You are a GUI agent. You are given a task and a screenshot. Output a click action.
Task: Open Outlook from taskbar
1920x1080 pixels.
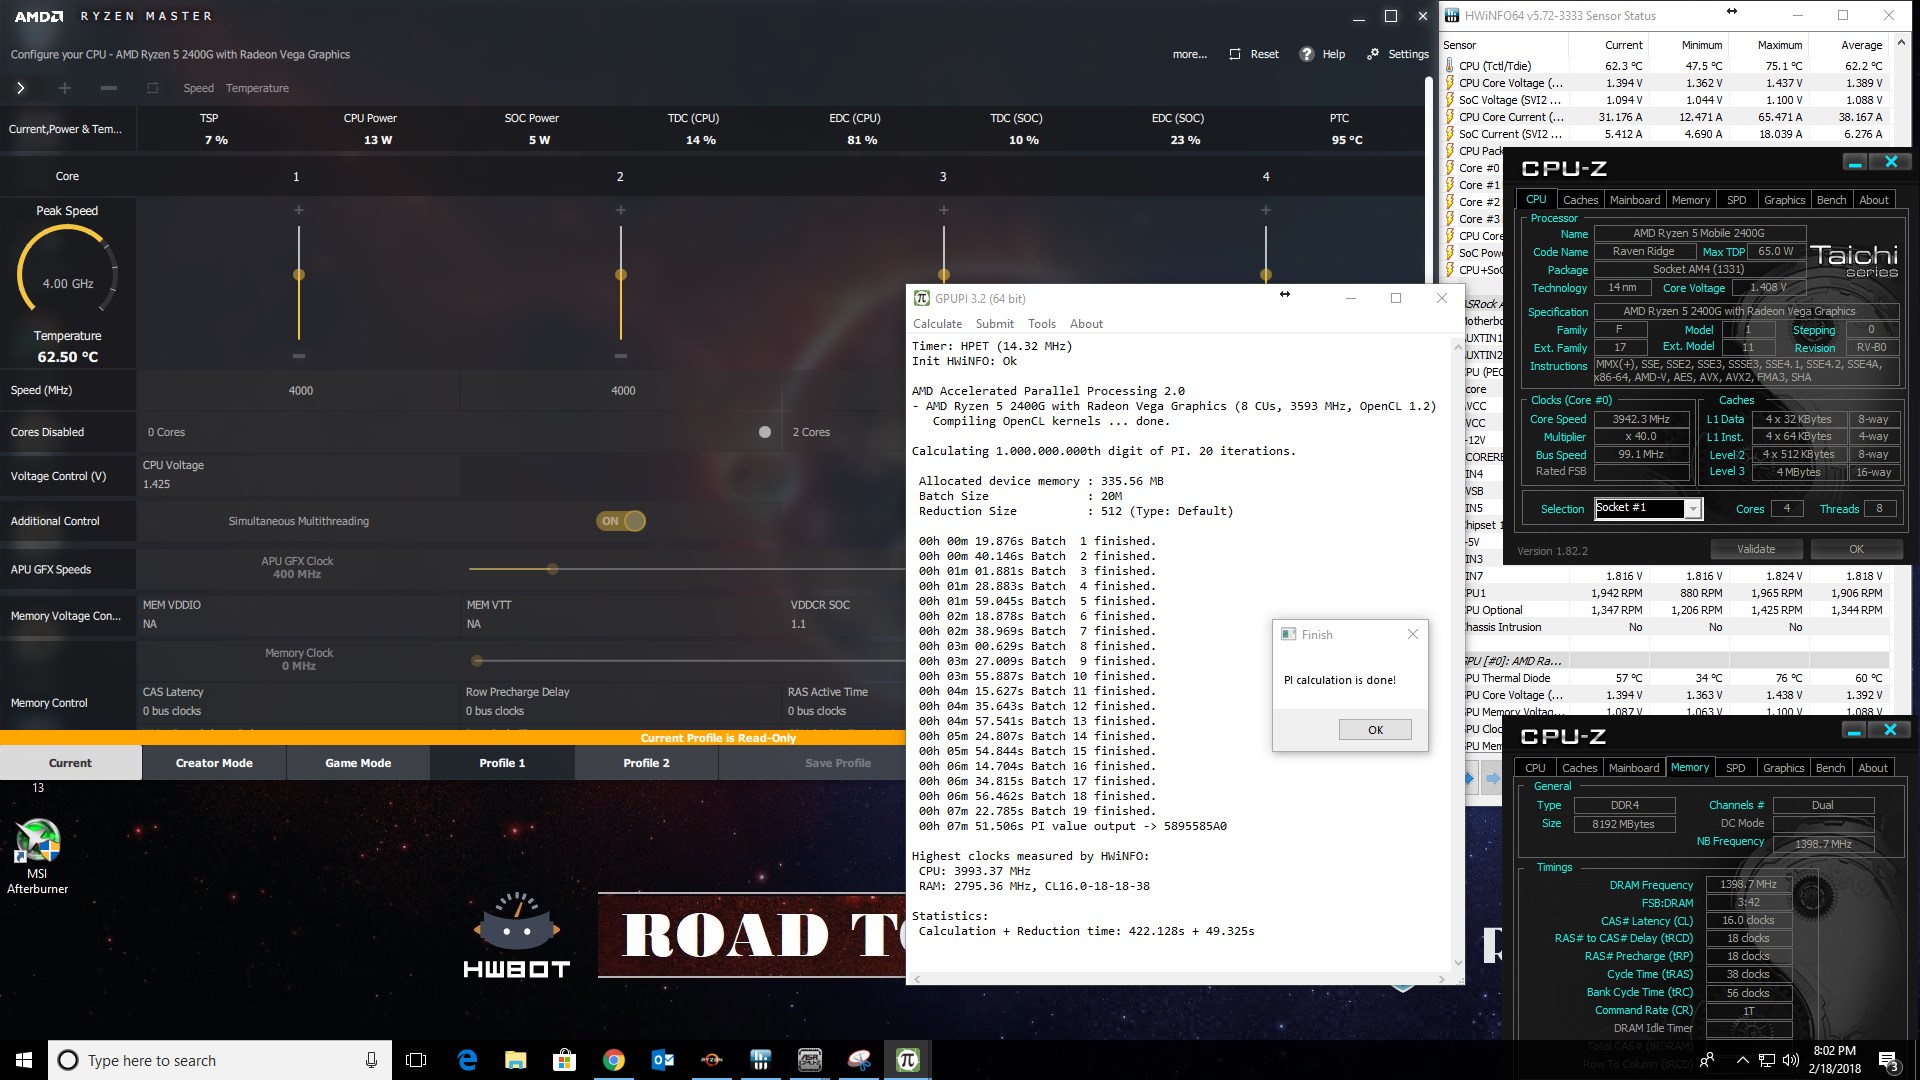(663, 1060)
